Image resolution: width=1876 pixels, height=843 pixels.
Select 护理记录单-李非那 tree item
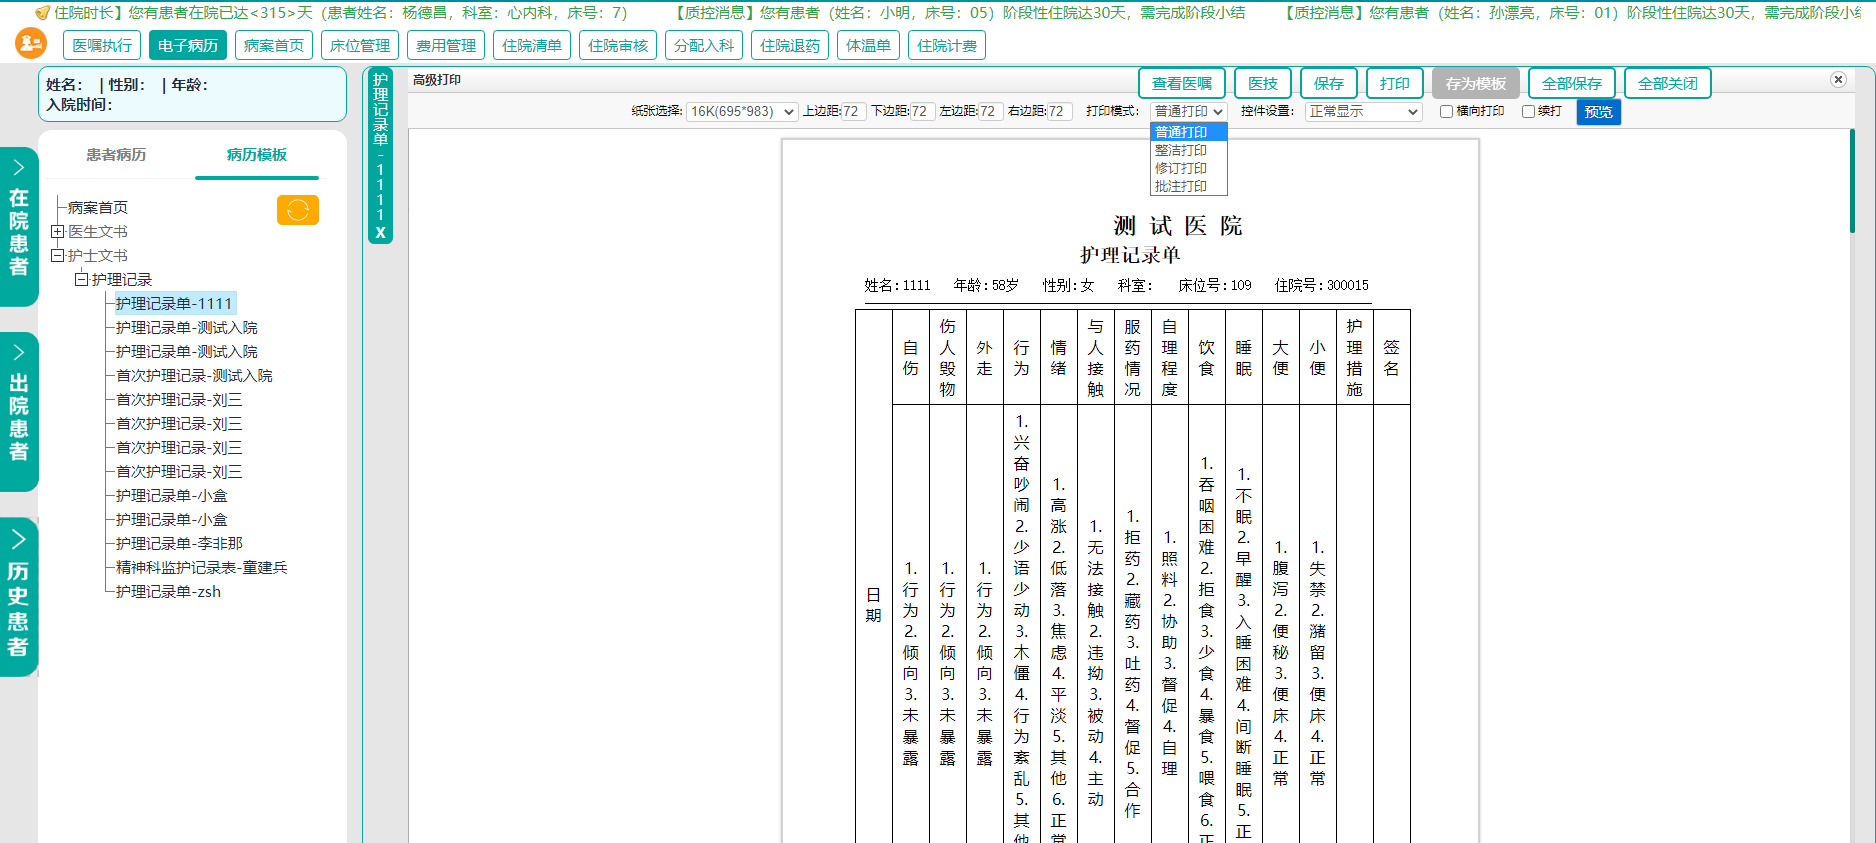(x=179, y=544)
